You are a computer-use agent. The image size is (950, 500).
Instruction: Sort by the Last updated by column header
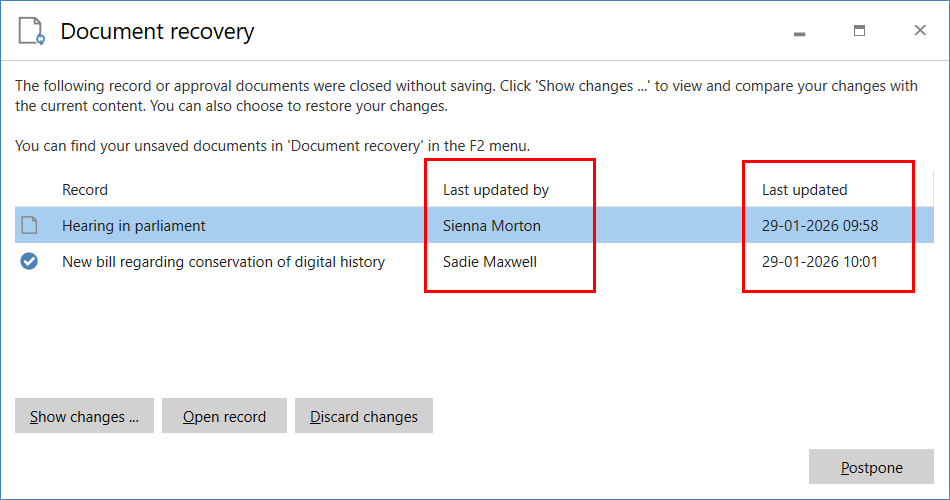pyautogui.click(x=496, y=190)
